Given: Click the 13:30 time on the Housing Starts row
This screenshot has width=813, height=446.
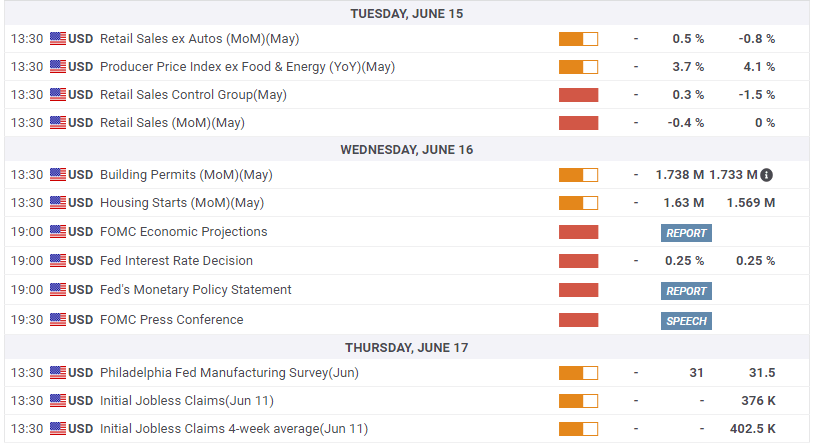Looking at the screenshot, I should tap(27, 203).
